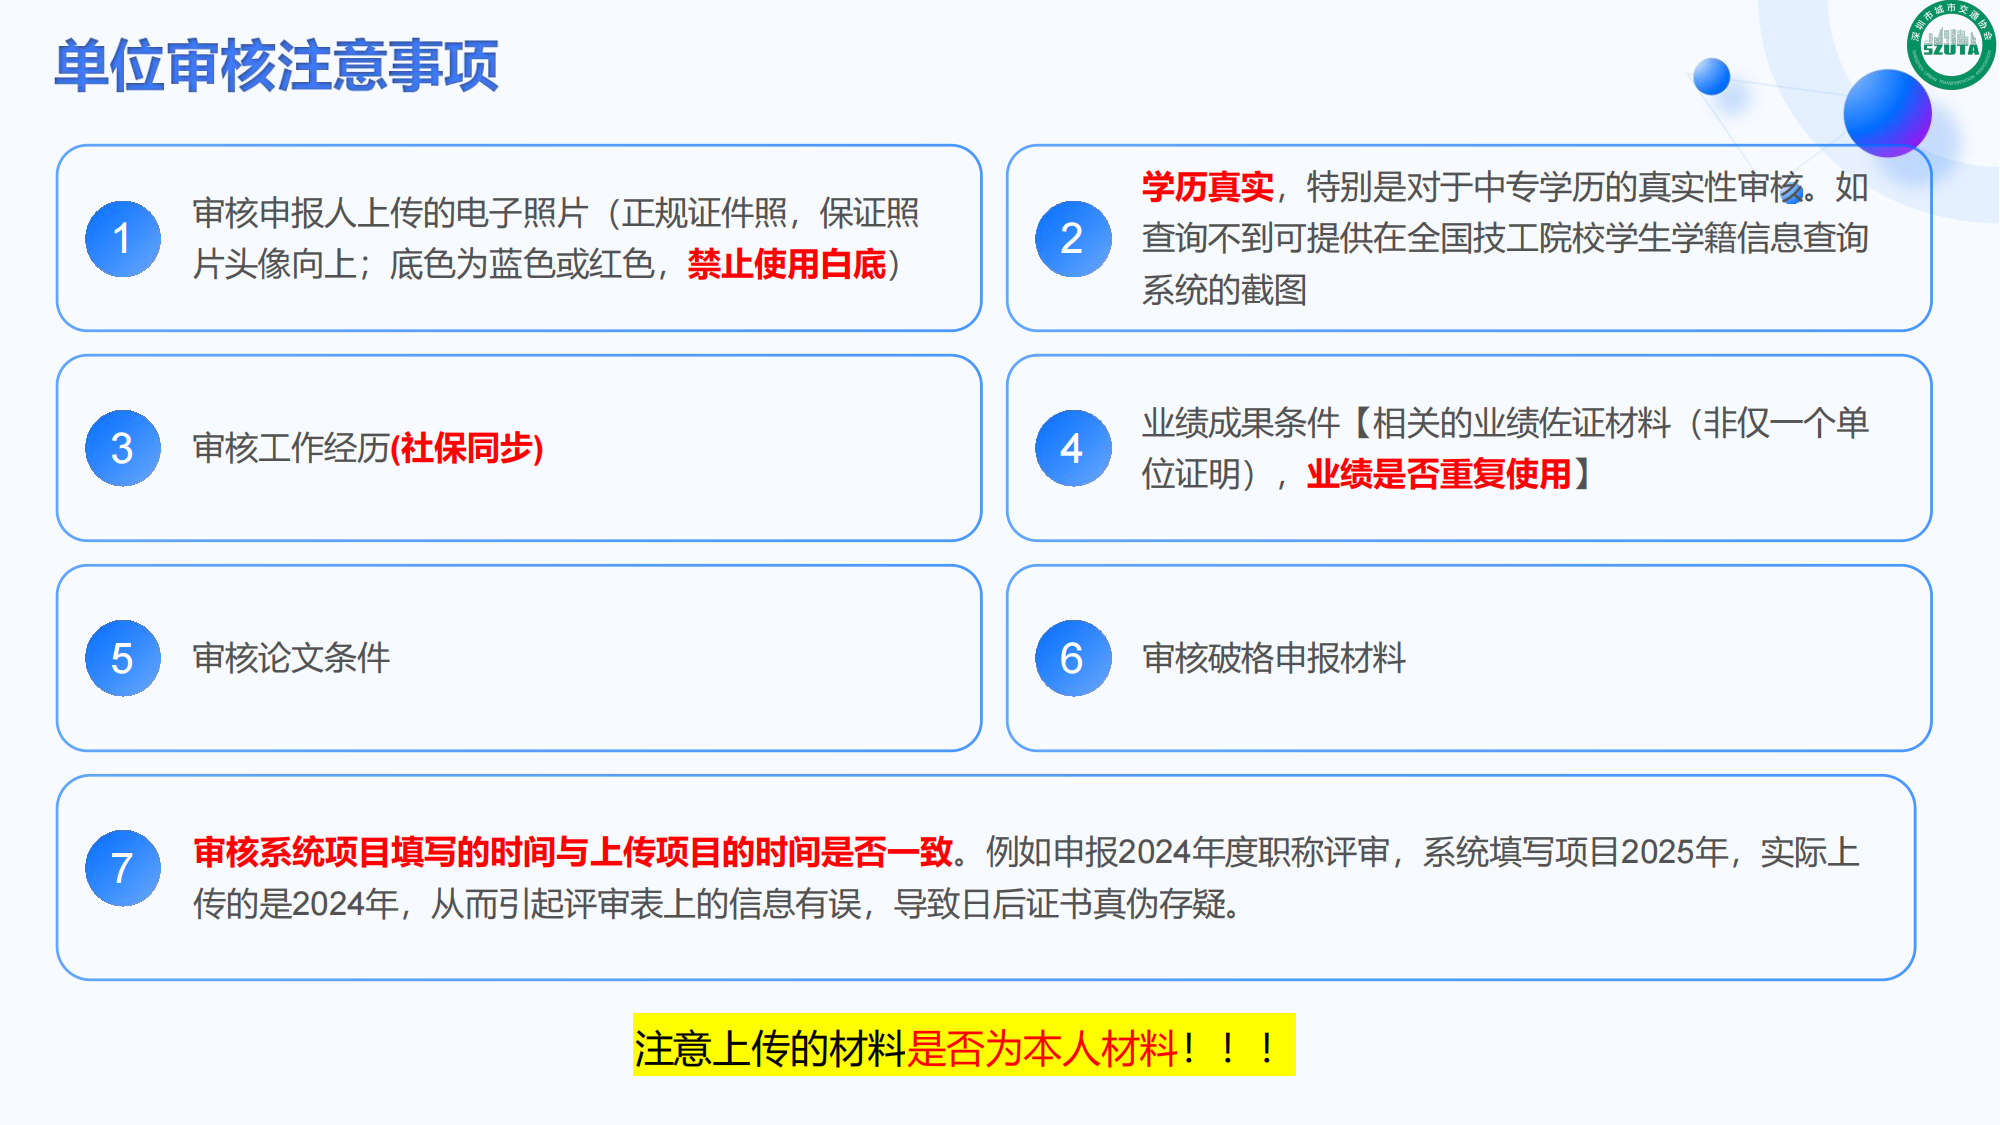Click the number 6 circle badge
This screenshot has width=2000, height=1125.
[x=1073, y=658]
